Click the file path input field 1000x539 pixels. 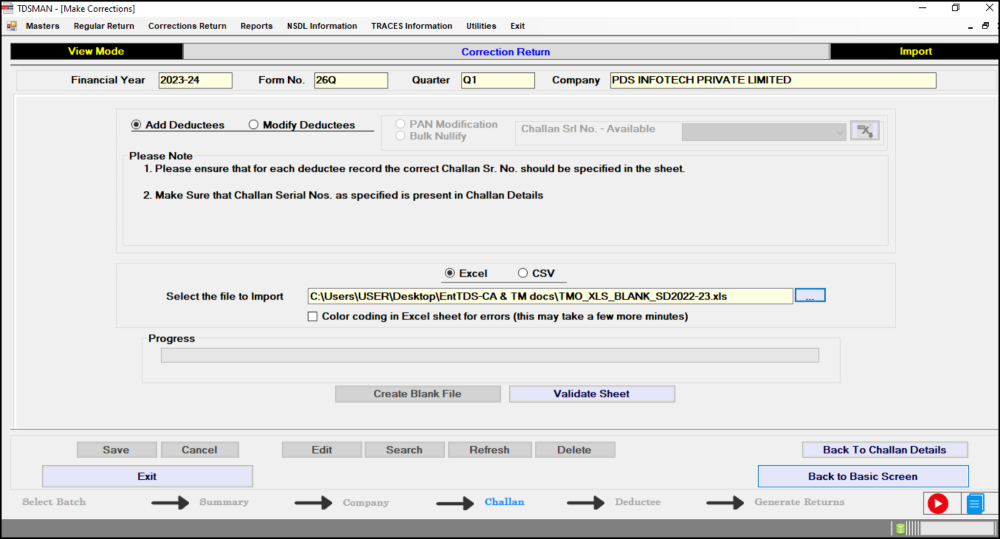pos(550,296)
